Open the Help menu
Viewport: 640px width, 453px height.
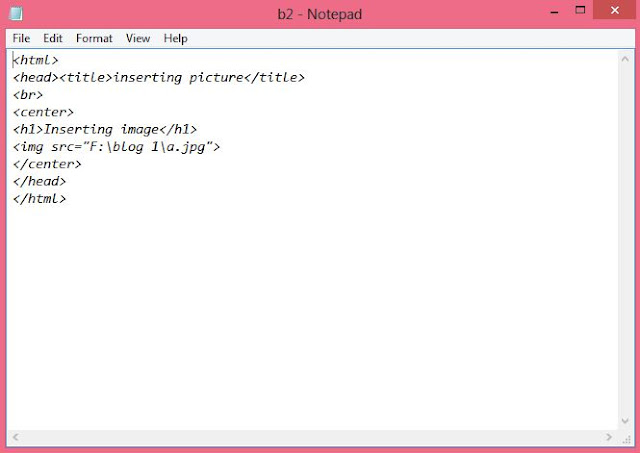click(x=176, y=38)
